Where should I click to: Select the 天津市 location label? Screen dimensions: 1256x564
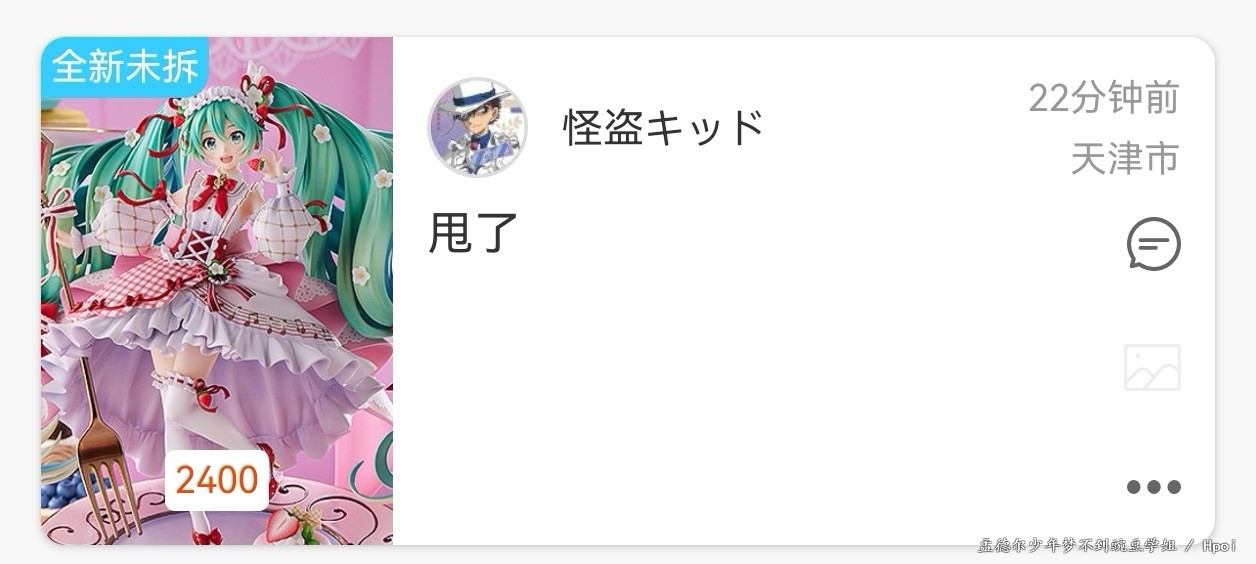(x=1125, y=158)
